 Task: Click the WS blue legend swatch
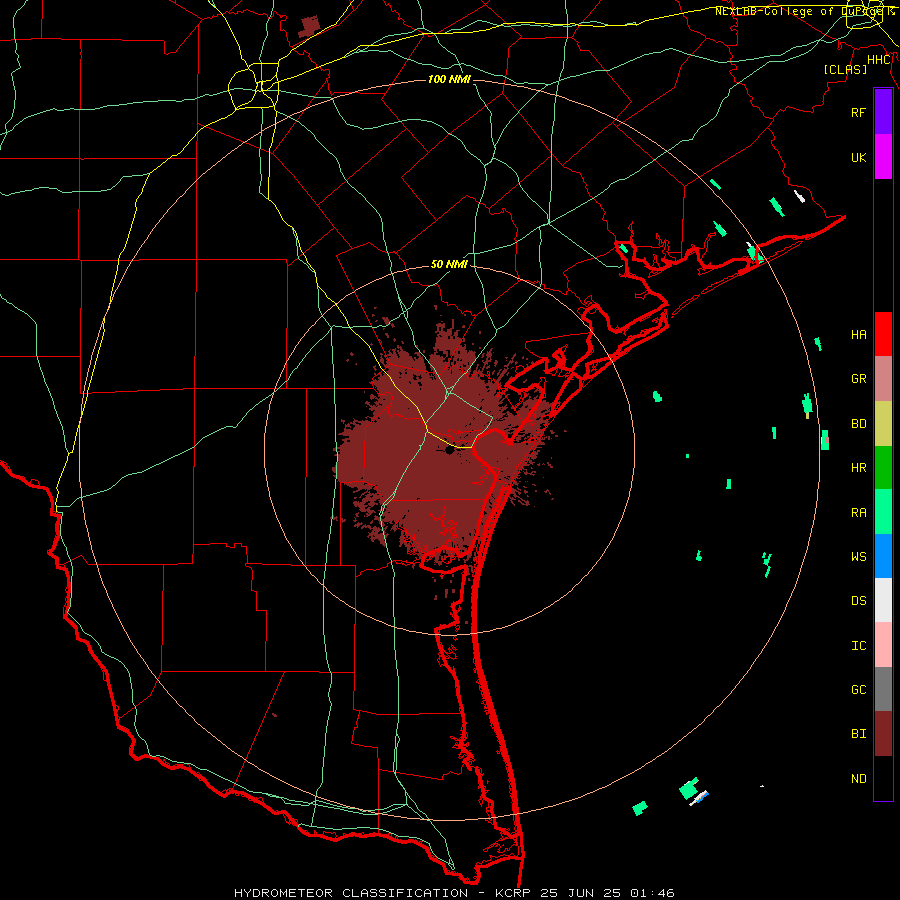(883, 556)
